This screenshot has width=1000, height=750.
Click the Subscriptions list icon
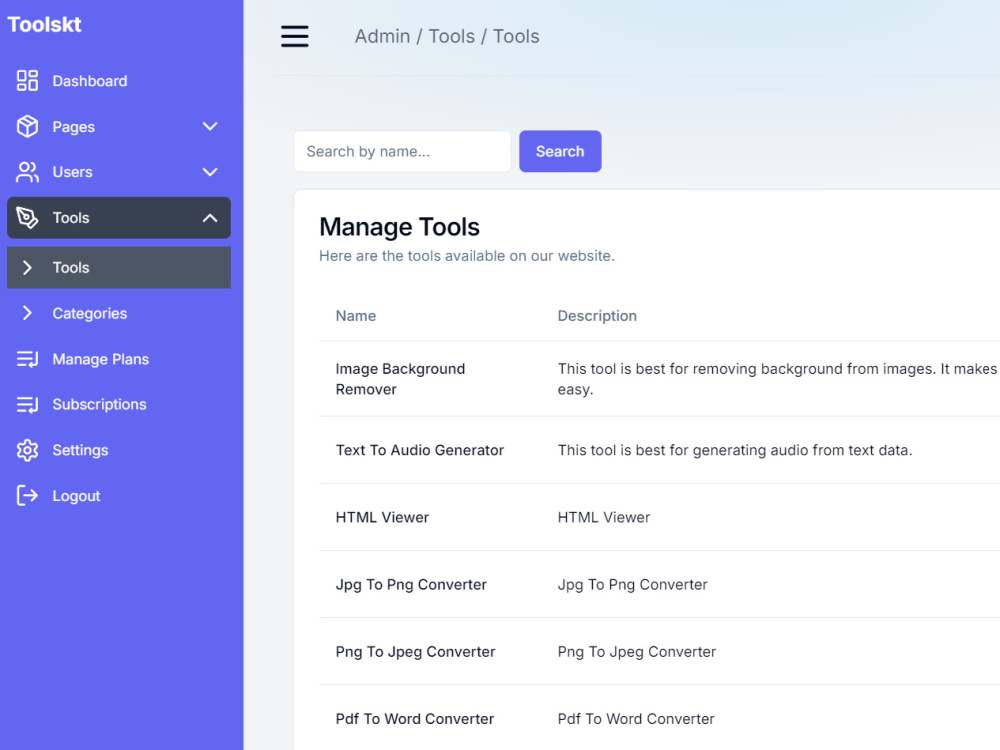click(x=27, y=404)
